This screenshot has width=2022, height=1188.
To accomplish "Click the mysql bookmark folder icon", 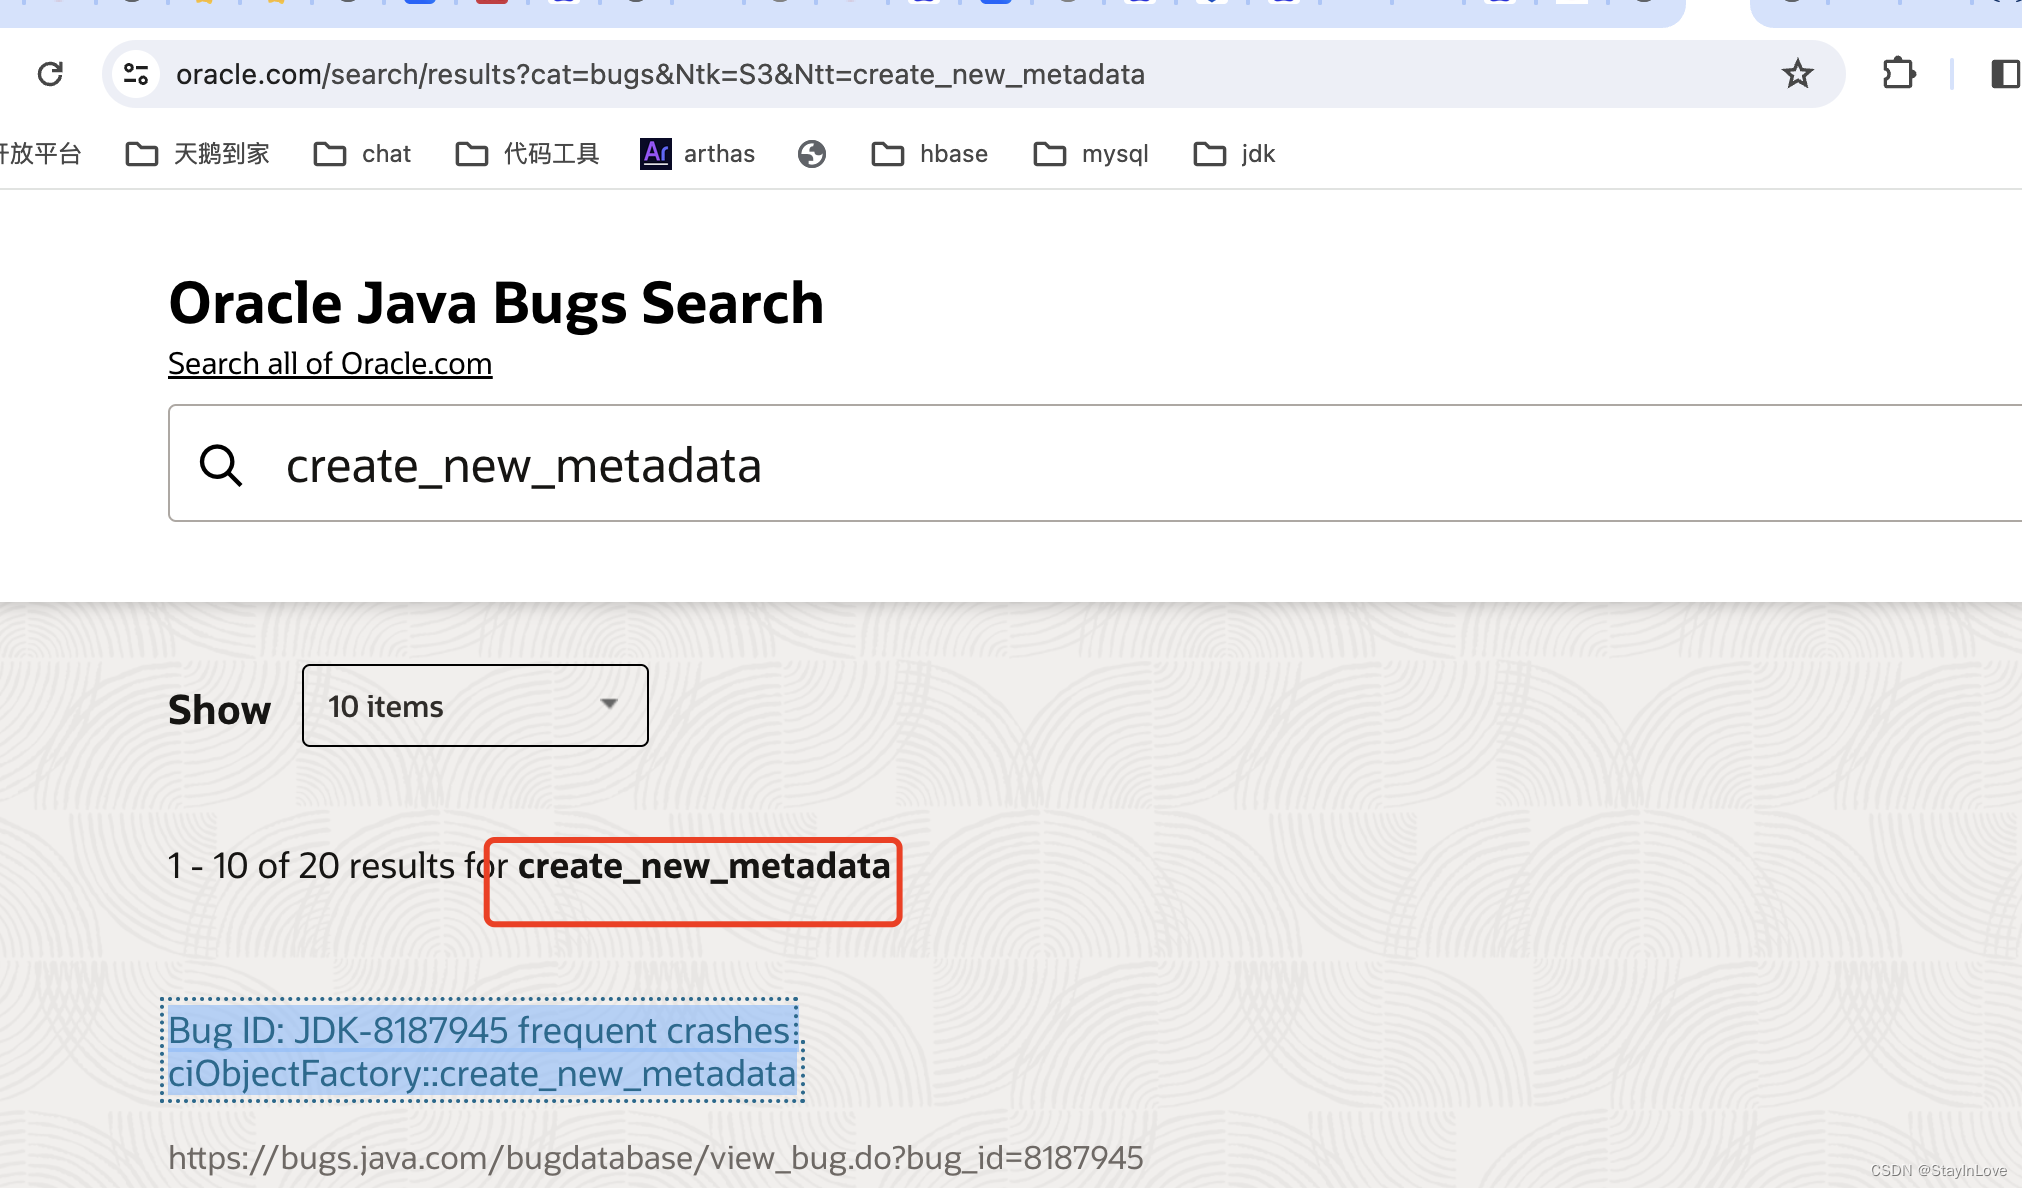I will click(x=1051, y=154).
